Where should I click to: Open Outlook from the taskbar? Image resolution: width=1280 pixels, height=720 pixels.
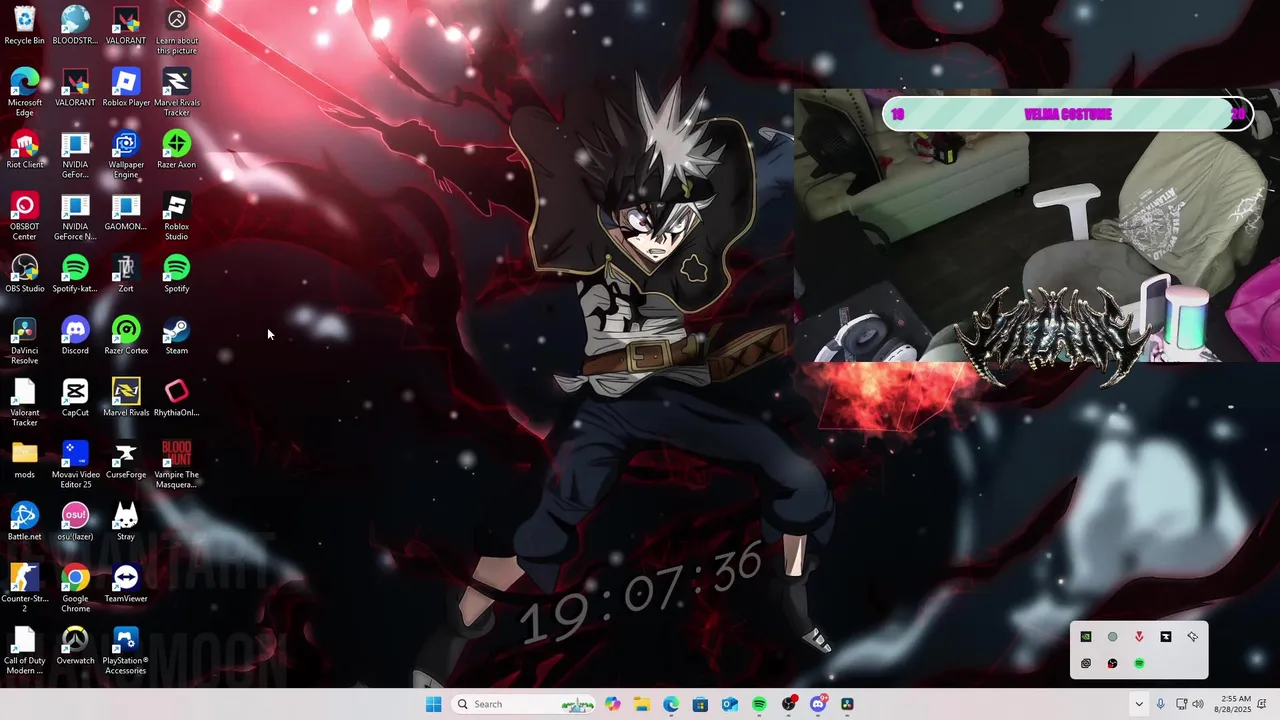[730, 704]
